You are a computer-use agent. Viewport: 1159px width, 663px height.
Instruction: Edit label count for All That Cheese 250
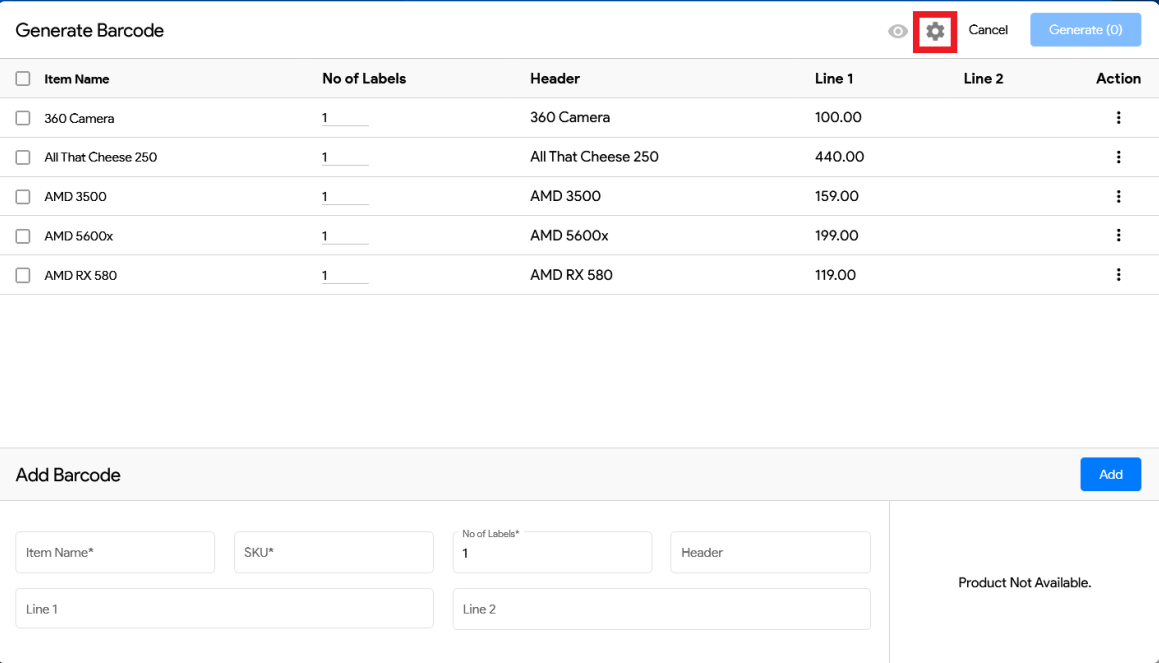coord(344,157)
